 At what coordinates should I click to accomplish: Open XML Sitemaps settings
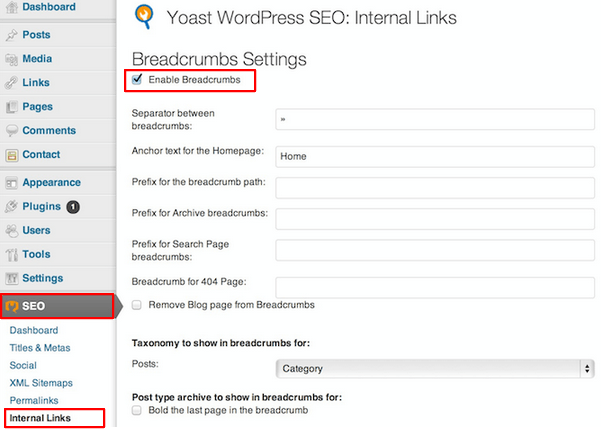(41, 383)
